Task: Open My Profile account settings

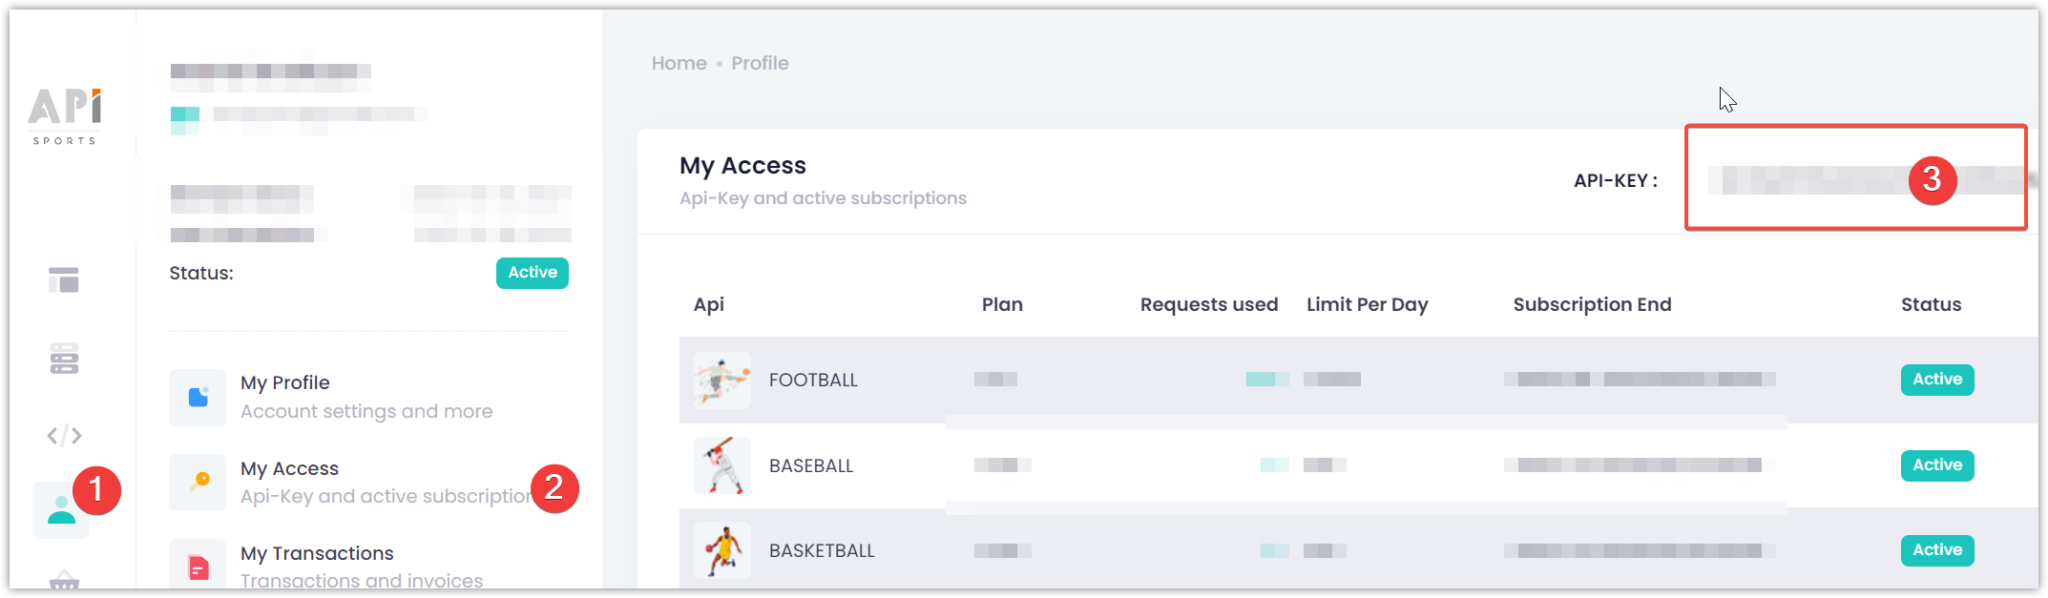Action: [x=366, y=397]
